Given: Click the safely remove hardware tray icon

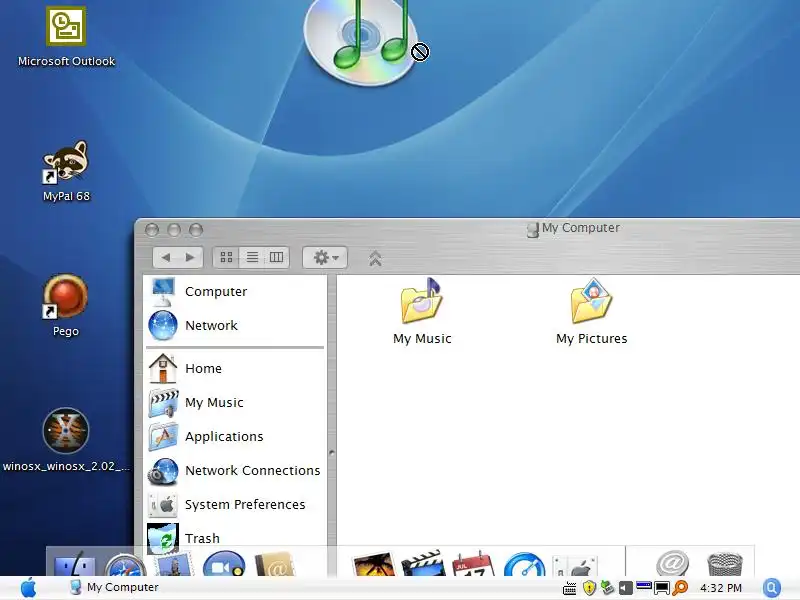Looking at the screenshot, I should click(x=607, y=588).
